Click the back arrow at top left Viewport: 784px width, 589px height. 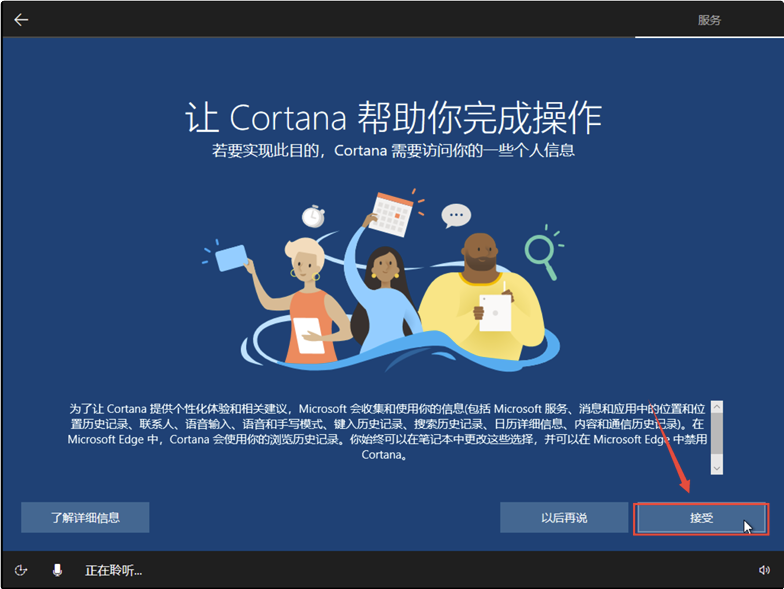(x=21, y=20)
